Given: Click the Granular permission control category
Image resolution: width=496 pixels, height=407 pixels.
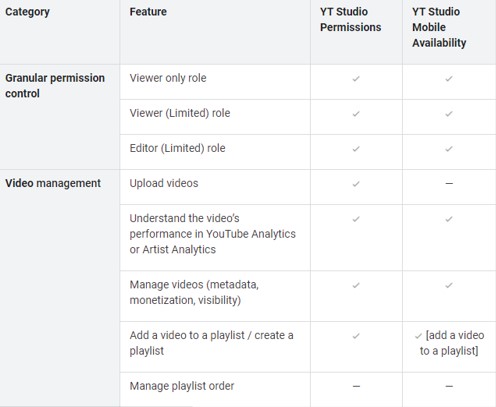Looking at the screenshot, I should click(55, 86).
